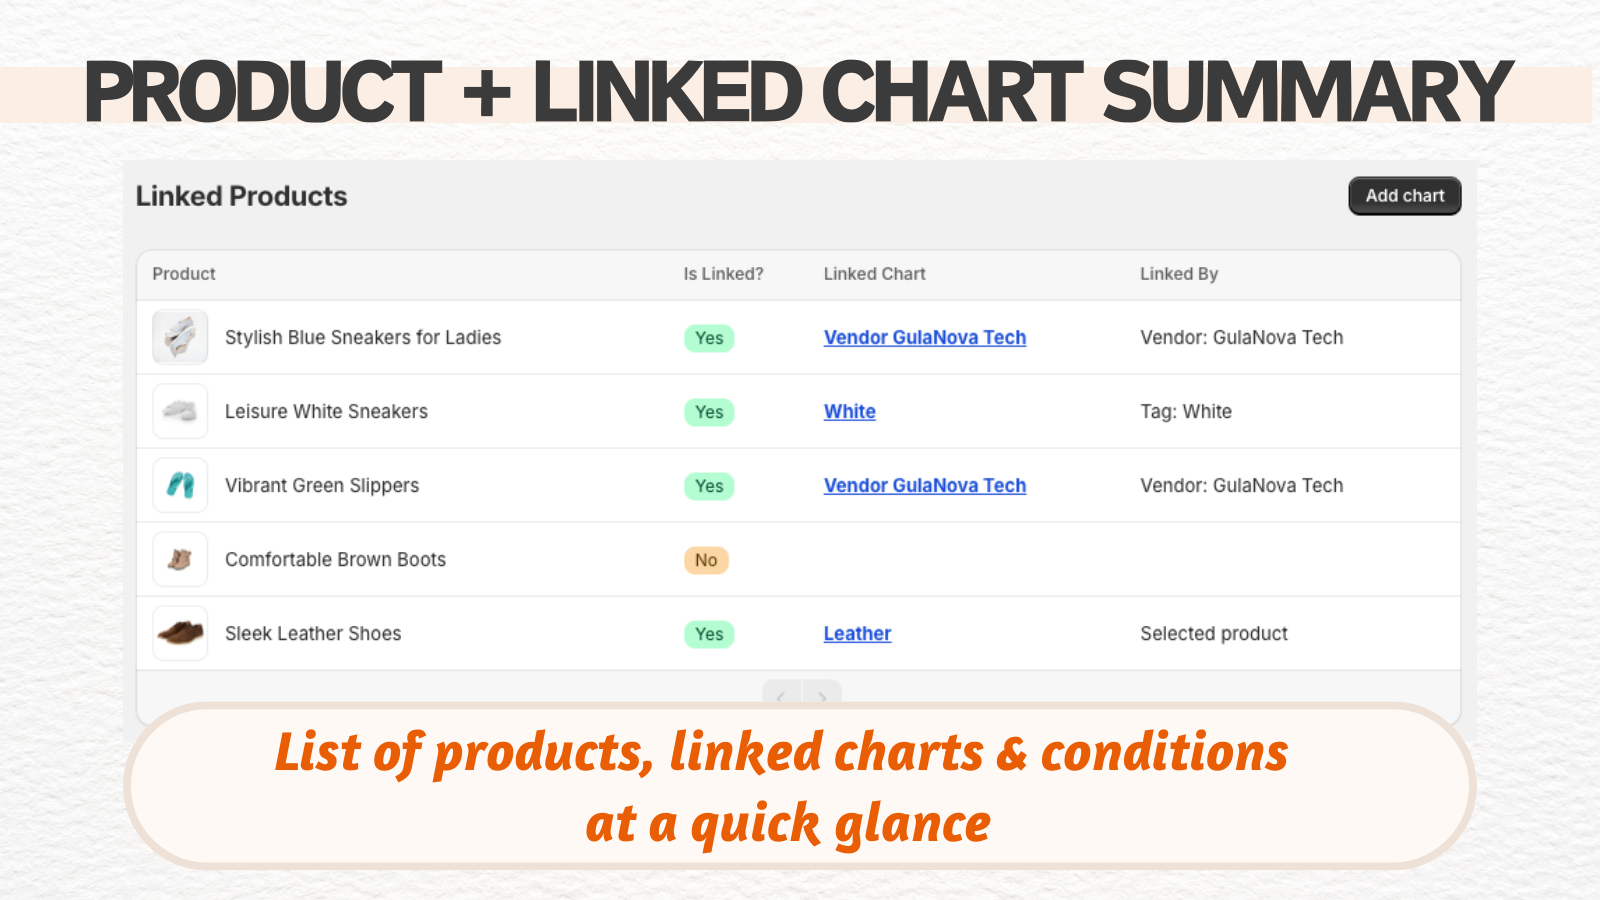Click the Comfortable Brown Boots product thumbnail
The width and height of the screenshot is (1600, 900).
[x=179, y=559]
